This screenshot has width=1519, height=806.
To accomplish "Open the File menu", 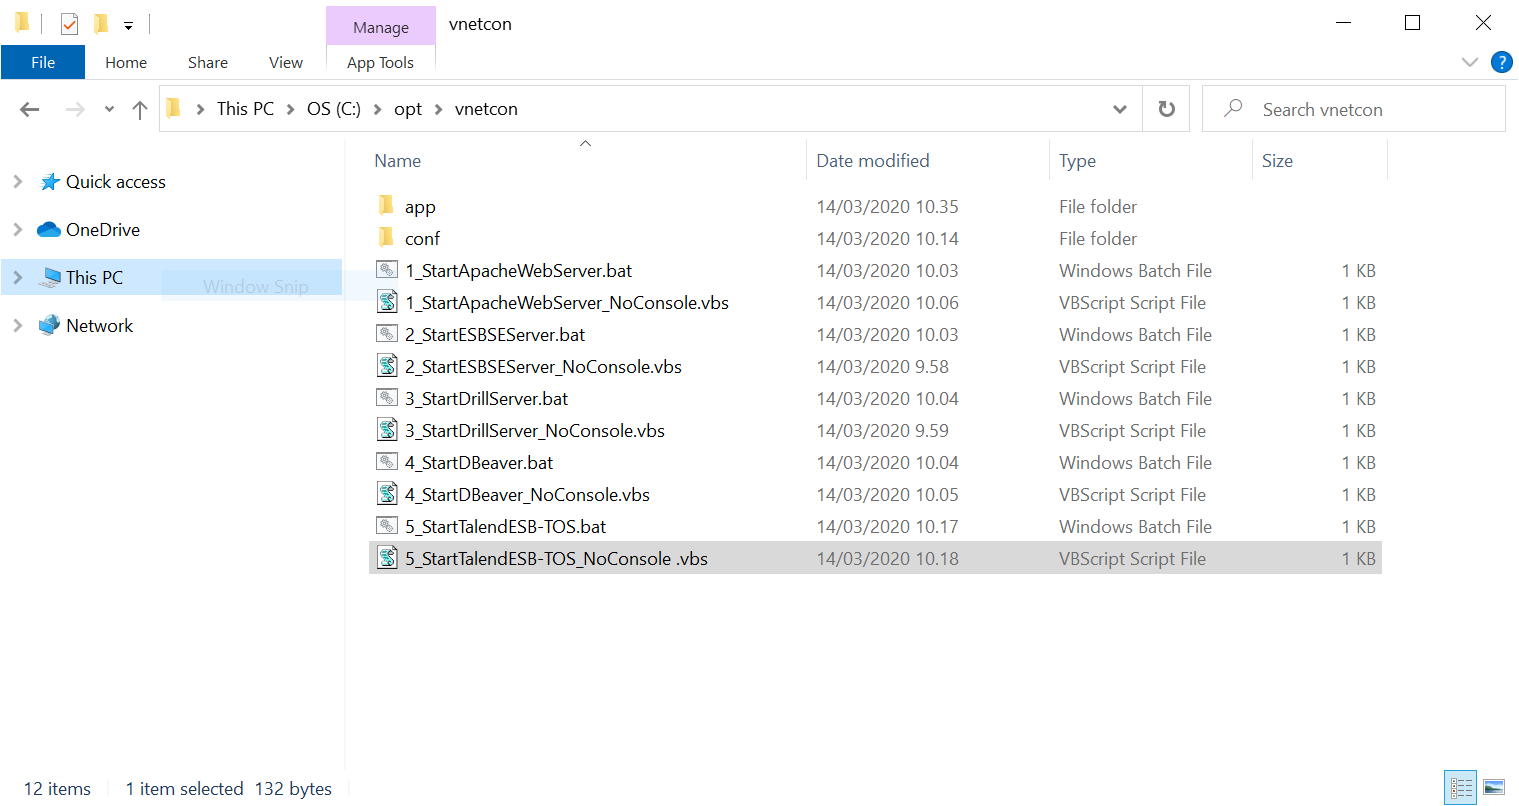I will tap(43, 62).
